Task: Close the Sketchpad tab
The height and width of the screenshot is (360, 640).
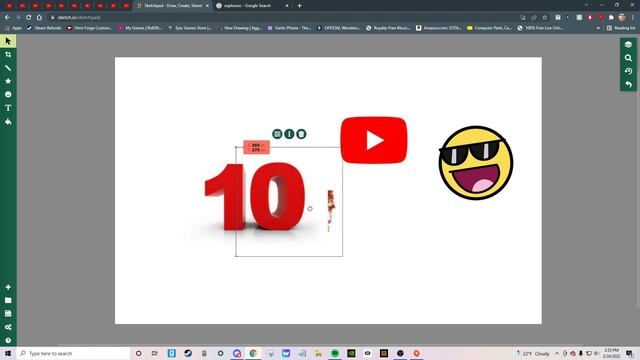Action: (x=207, y=6)
